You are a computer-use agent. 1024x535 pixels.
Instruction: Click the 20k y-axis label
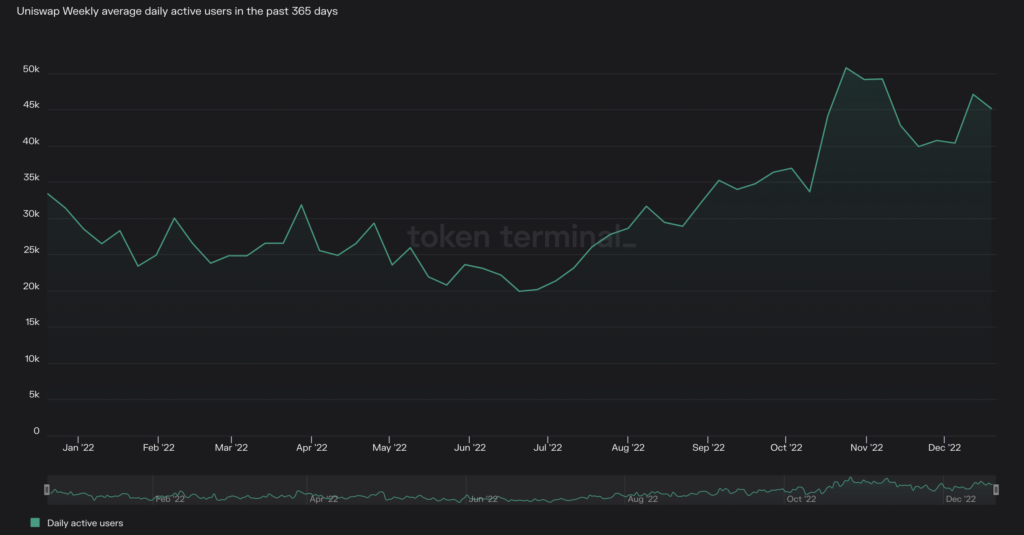[31, 287]
